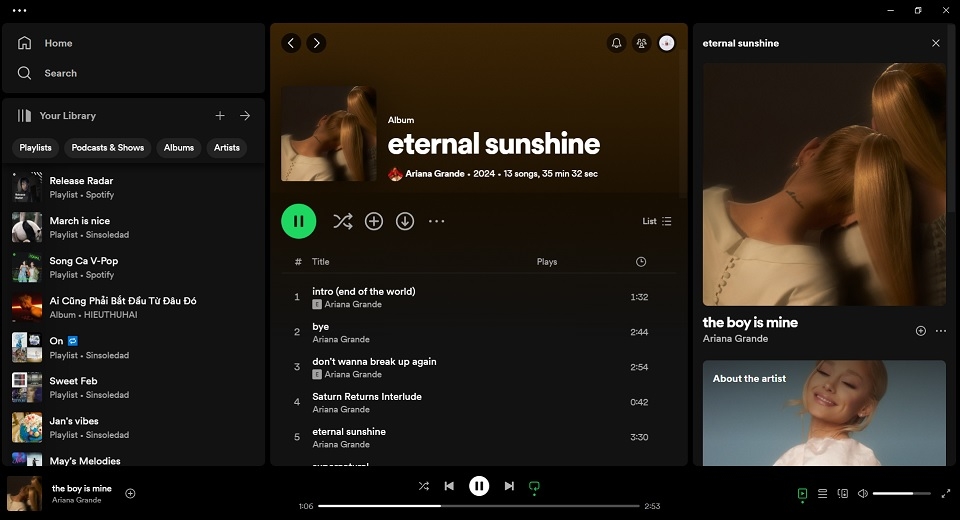Sort tracks by duration clock icon
This screenshot has height=520, width=960.
click(641, 262)
